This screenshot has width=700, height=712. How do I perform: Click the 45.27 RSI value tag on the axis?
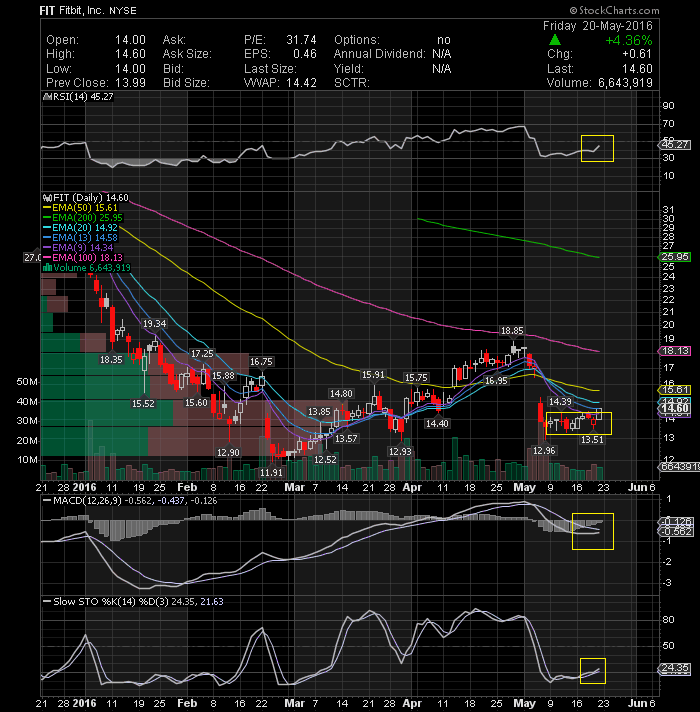click(675, 145)
